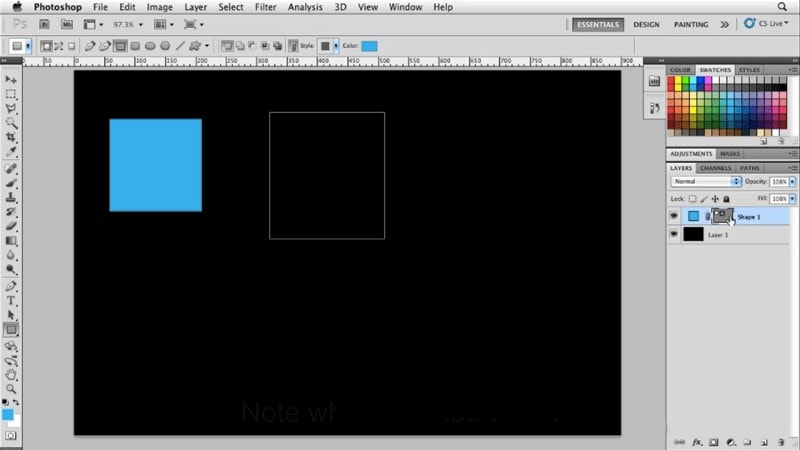Switch to the Styles tab
The image size is (800, 450).
[x=749, y=70]
